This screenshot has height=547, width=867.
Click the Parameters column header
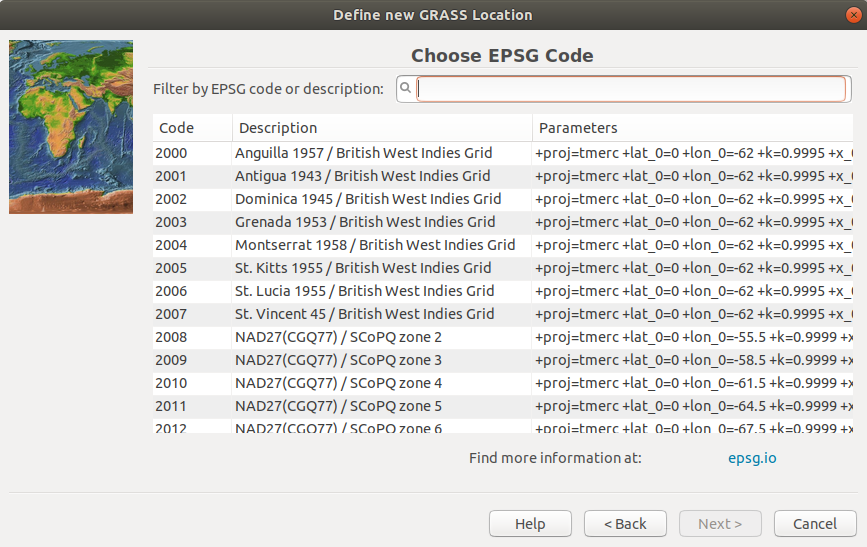pos(693,128)
